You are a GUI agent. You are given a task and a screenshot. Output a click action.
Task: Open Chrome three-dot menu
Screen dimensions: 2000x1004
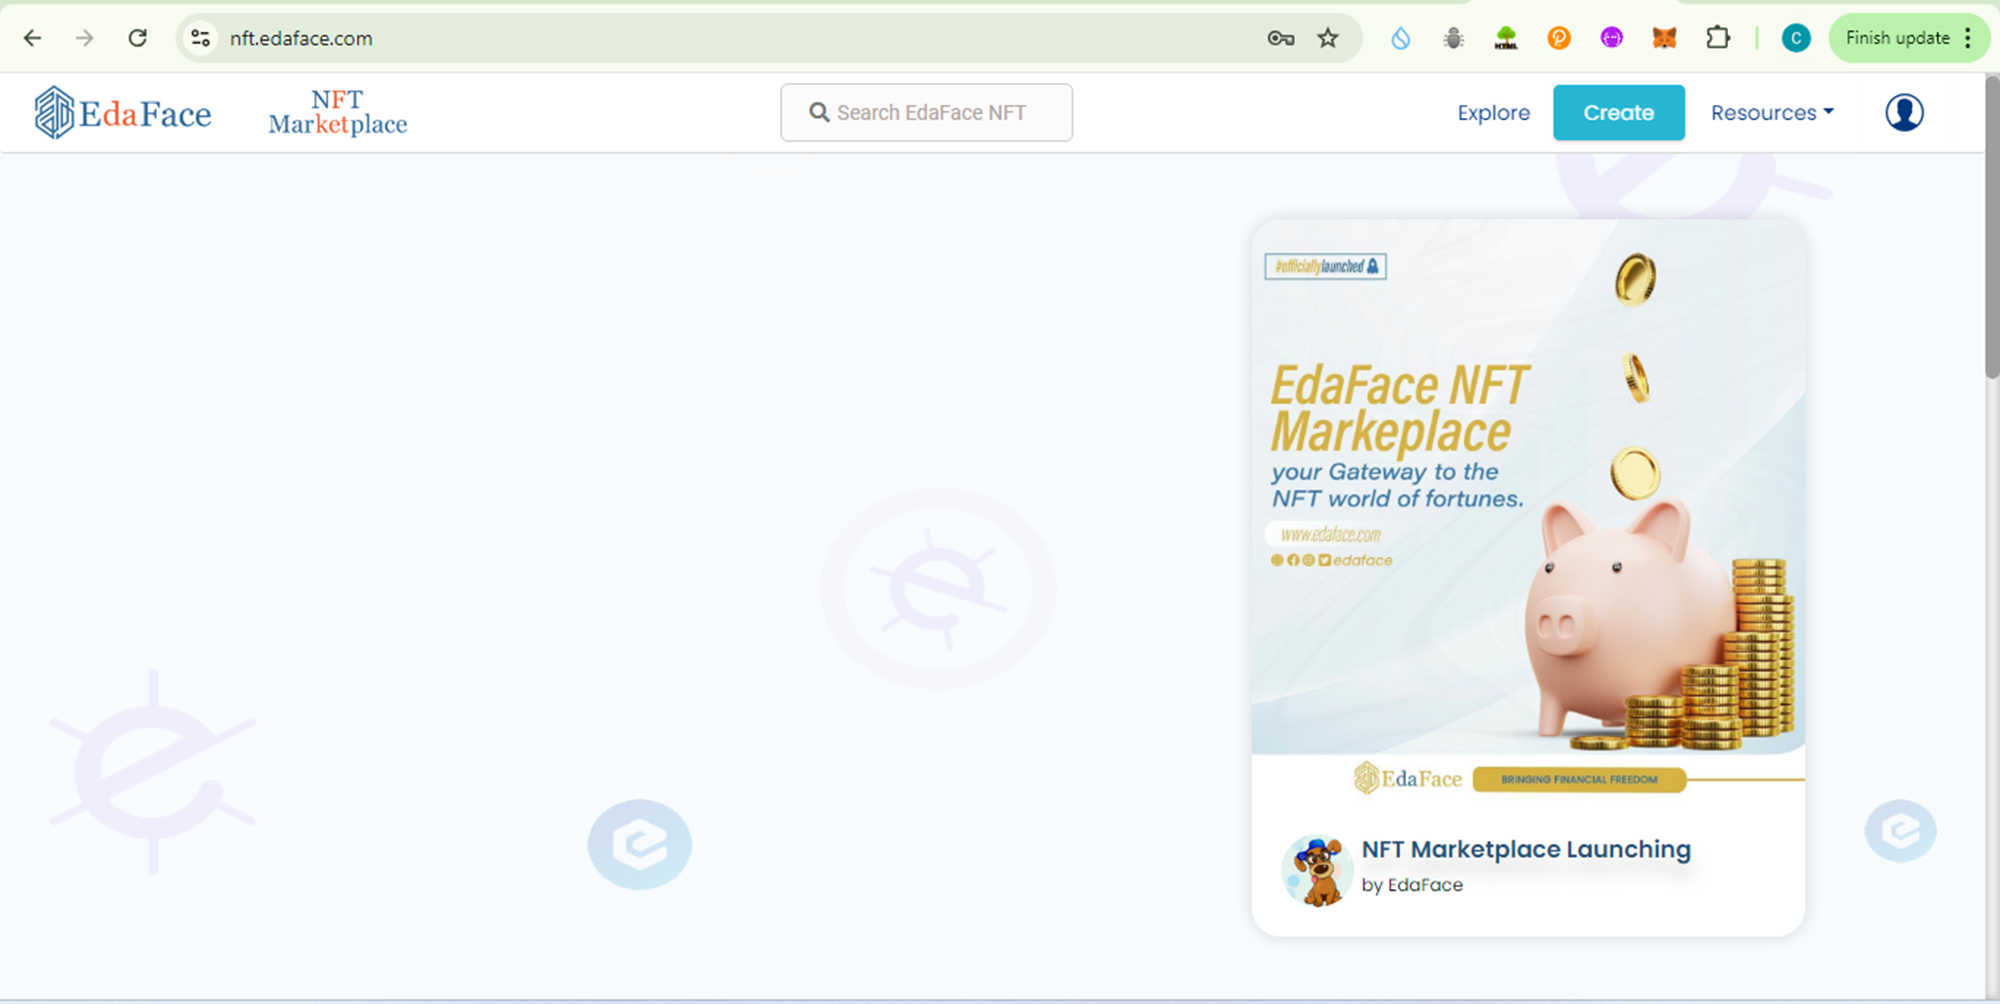(1968, 38)
